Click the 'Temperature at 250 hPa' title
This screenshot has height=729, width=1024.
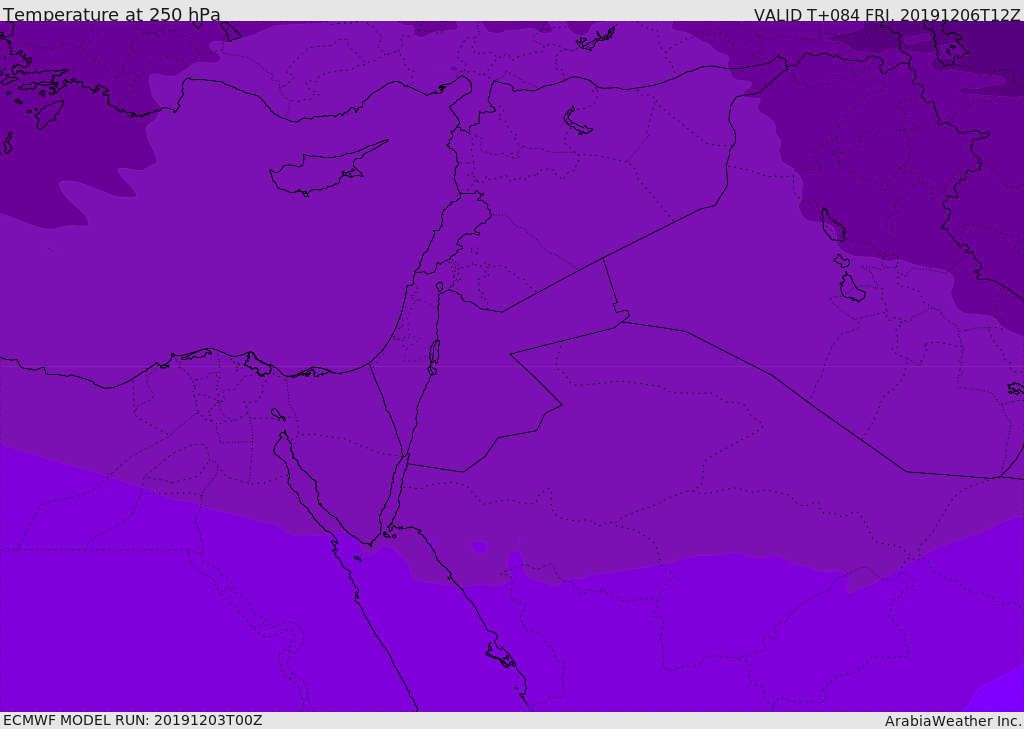(112, 14)
